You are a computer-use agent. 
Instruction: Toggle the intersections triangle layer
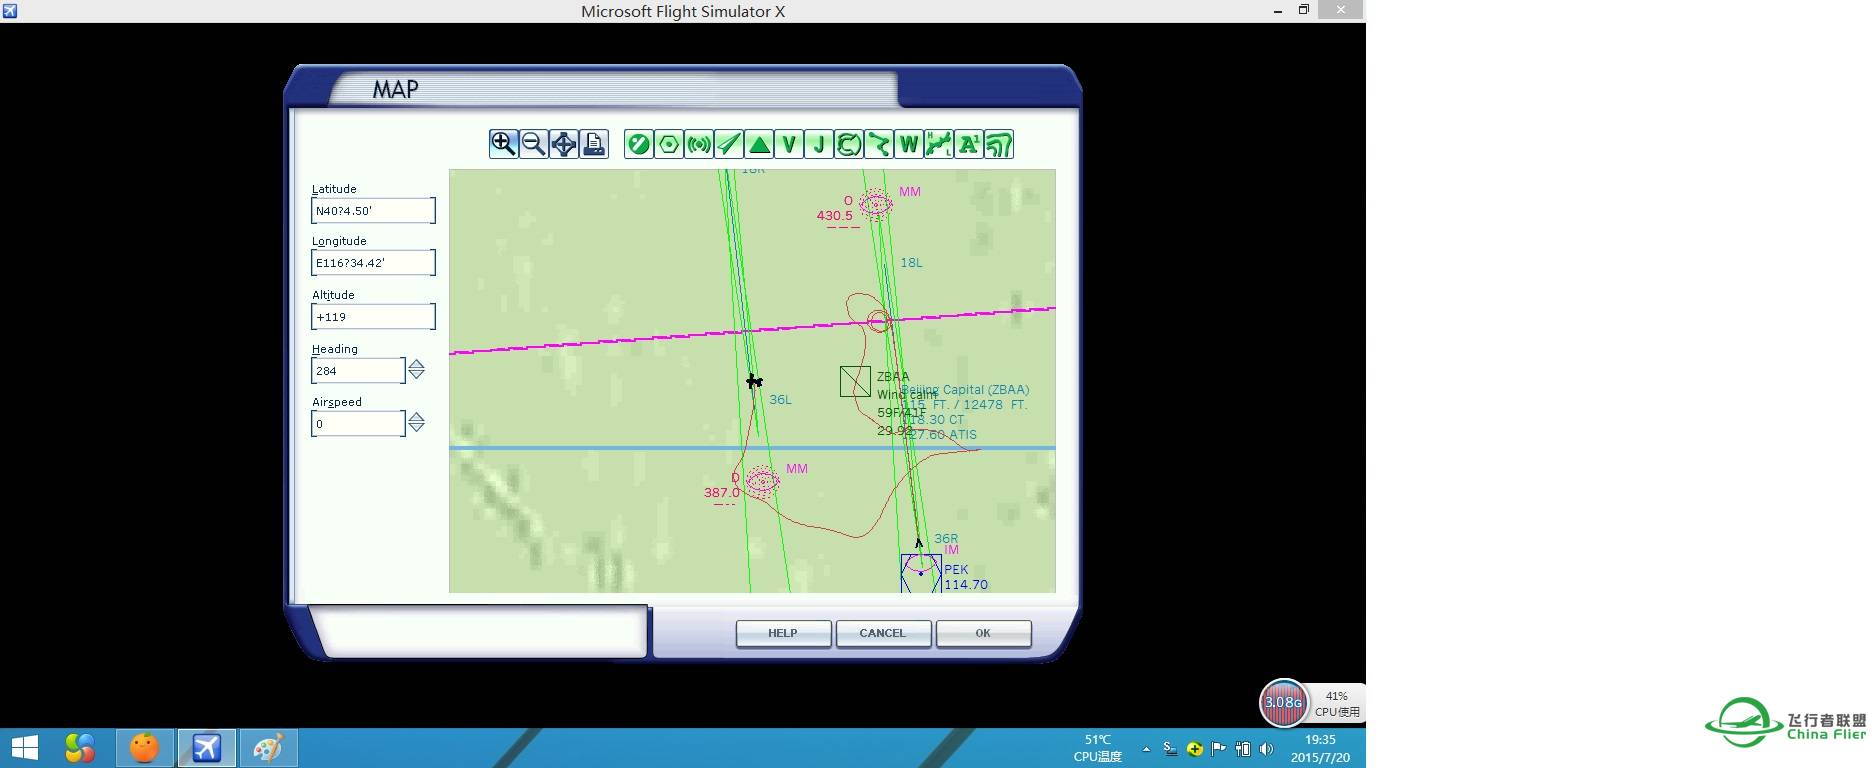coord(758,144)
